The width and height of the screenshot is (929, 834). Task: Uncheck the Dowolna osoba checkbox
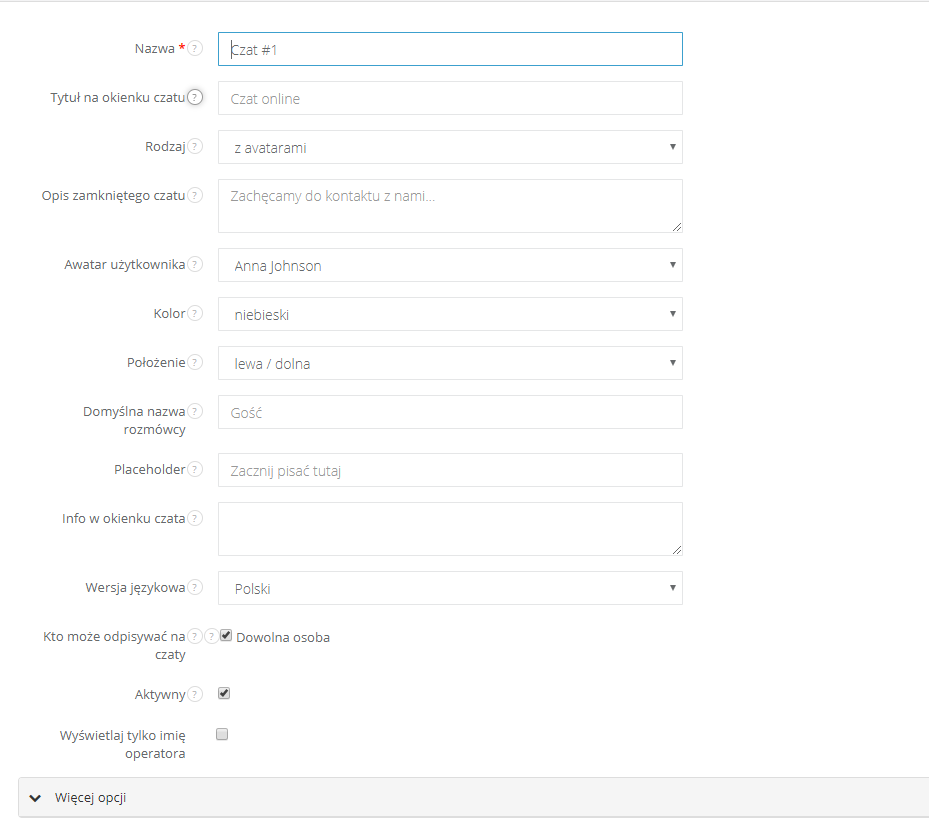click(226, 635)
